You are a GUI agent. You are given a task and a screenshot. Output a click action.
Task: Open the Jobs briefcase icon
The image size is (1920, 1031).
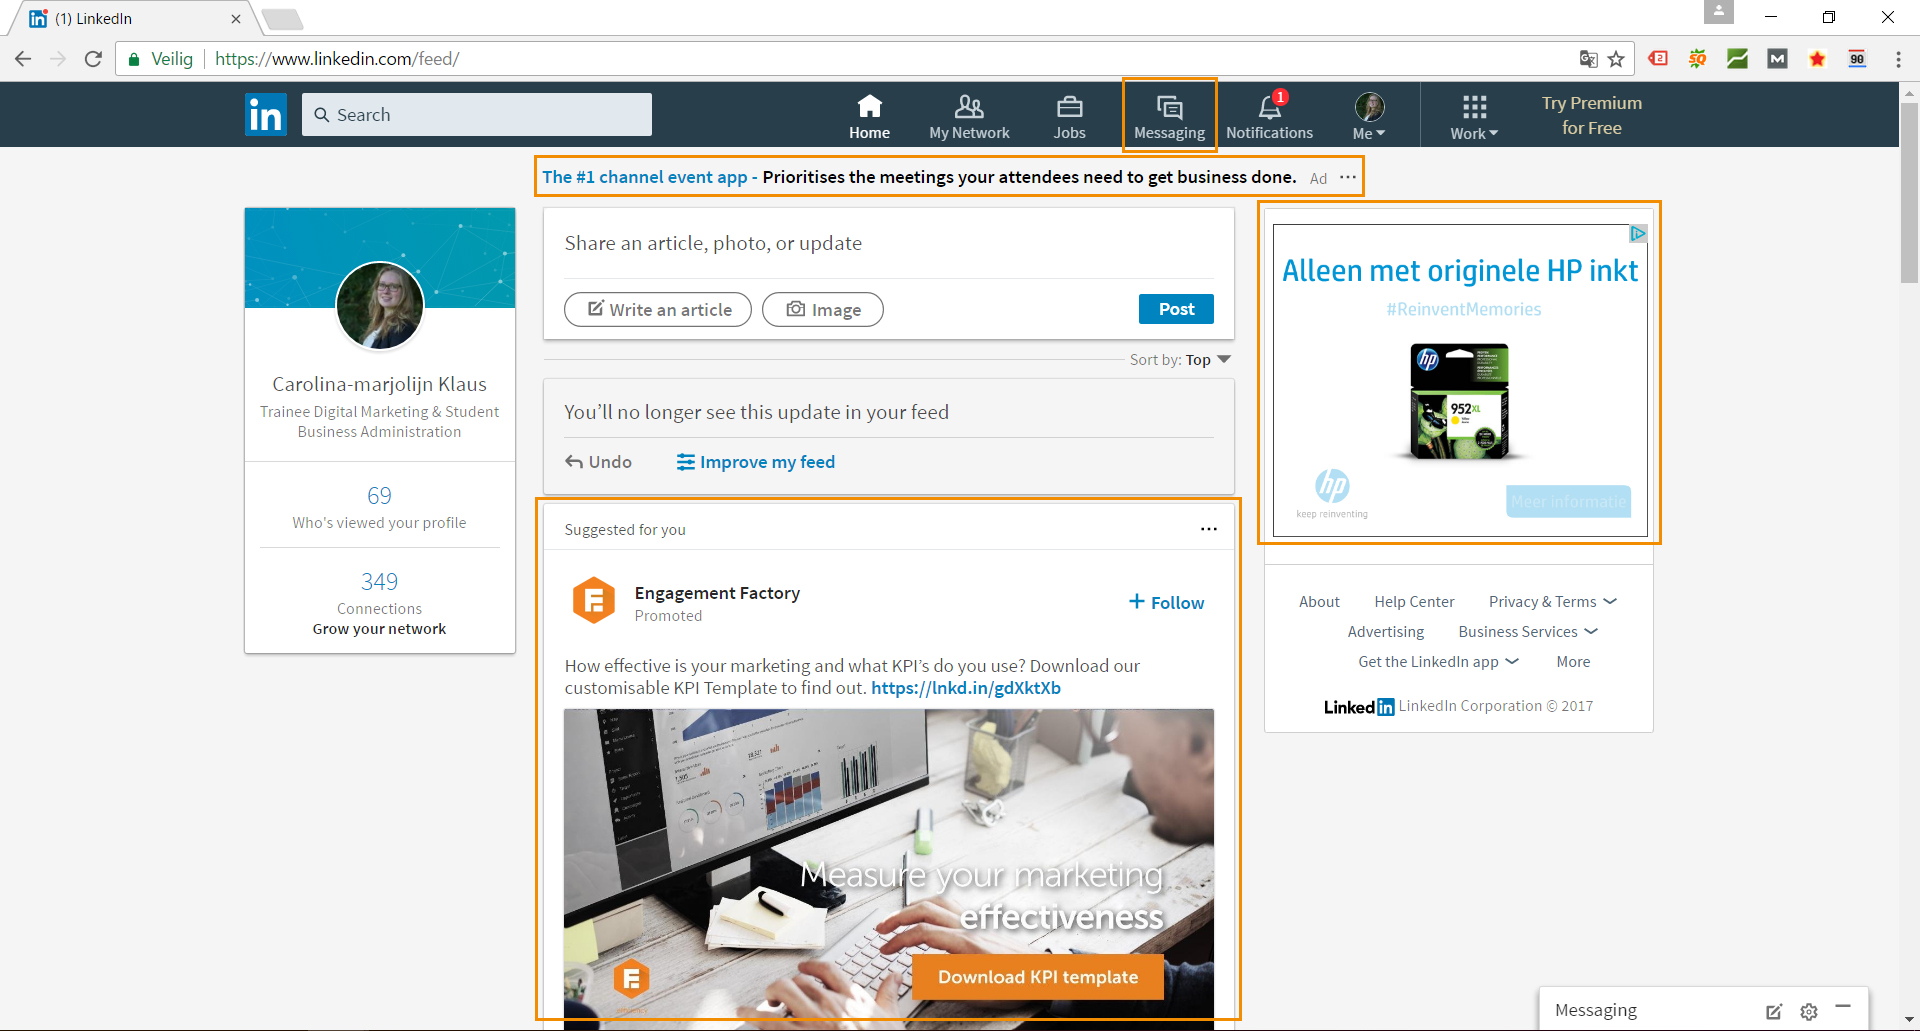click(1069, 106)
